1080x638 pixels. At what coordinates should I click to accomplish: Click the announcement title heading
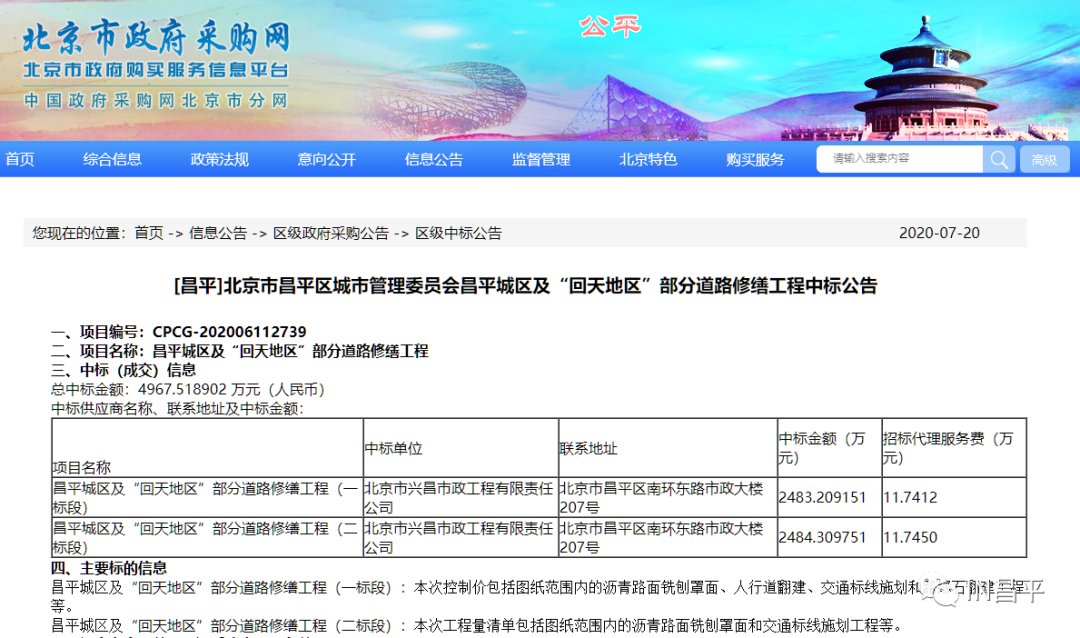(x=526, y=285)
